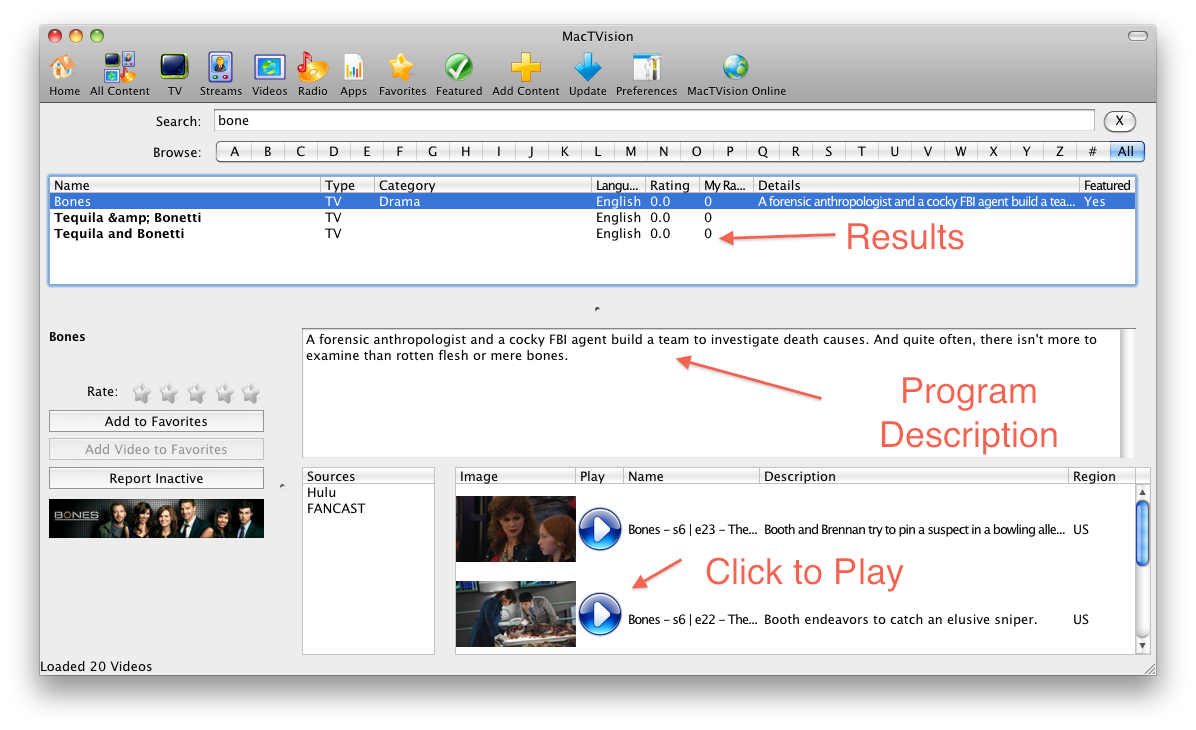Select the All browse filter
The image size is (1196, 730).
1126,152
